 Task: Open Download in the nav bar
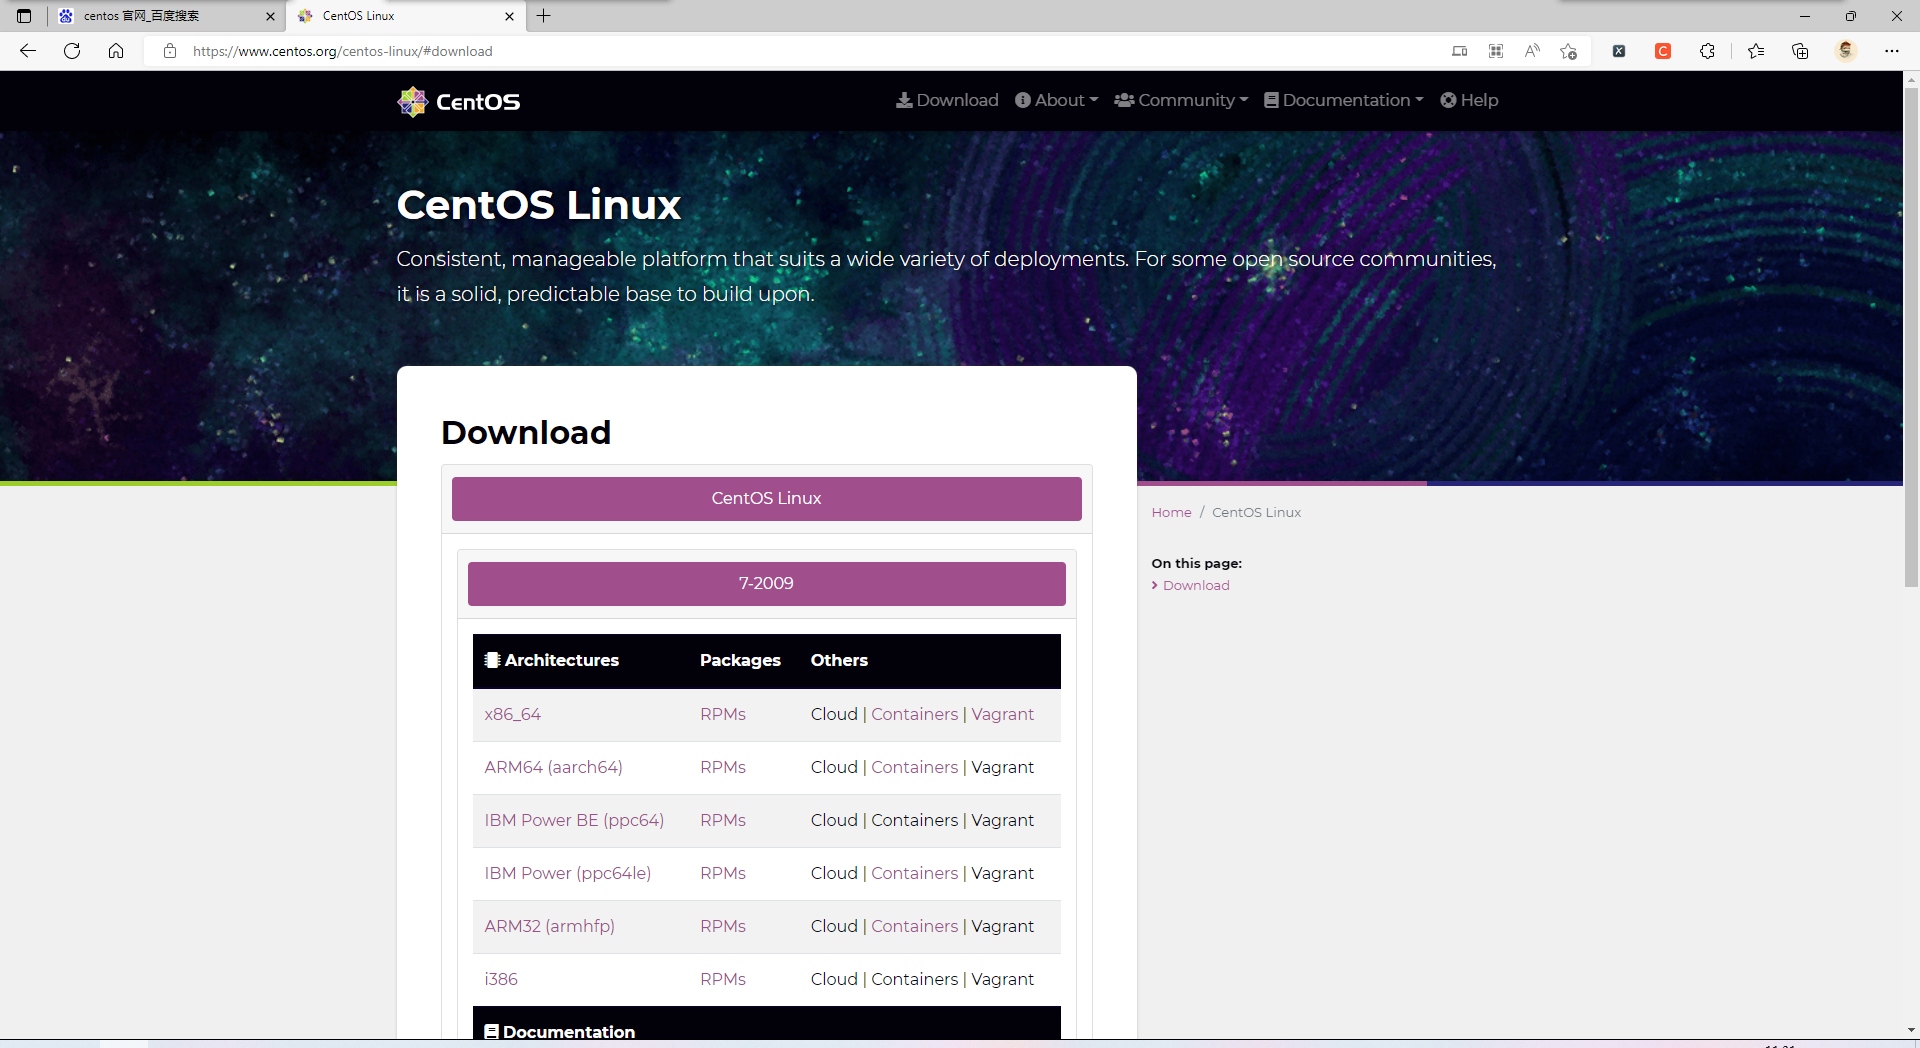click(x=947, y=100)
